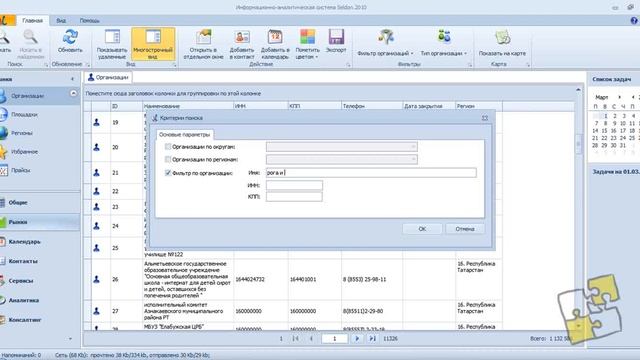Select Основные параметры dialog tab
Viewport: 640px width, 360px height.
pos(184,134)
